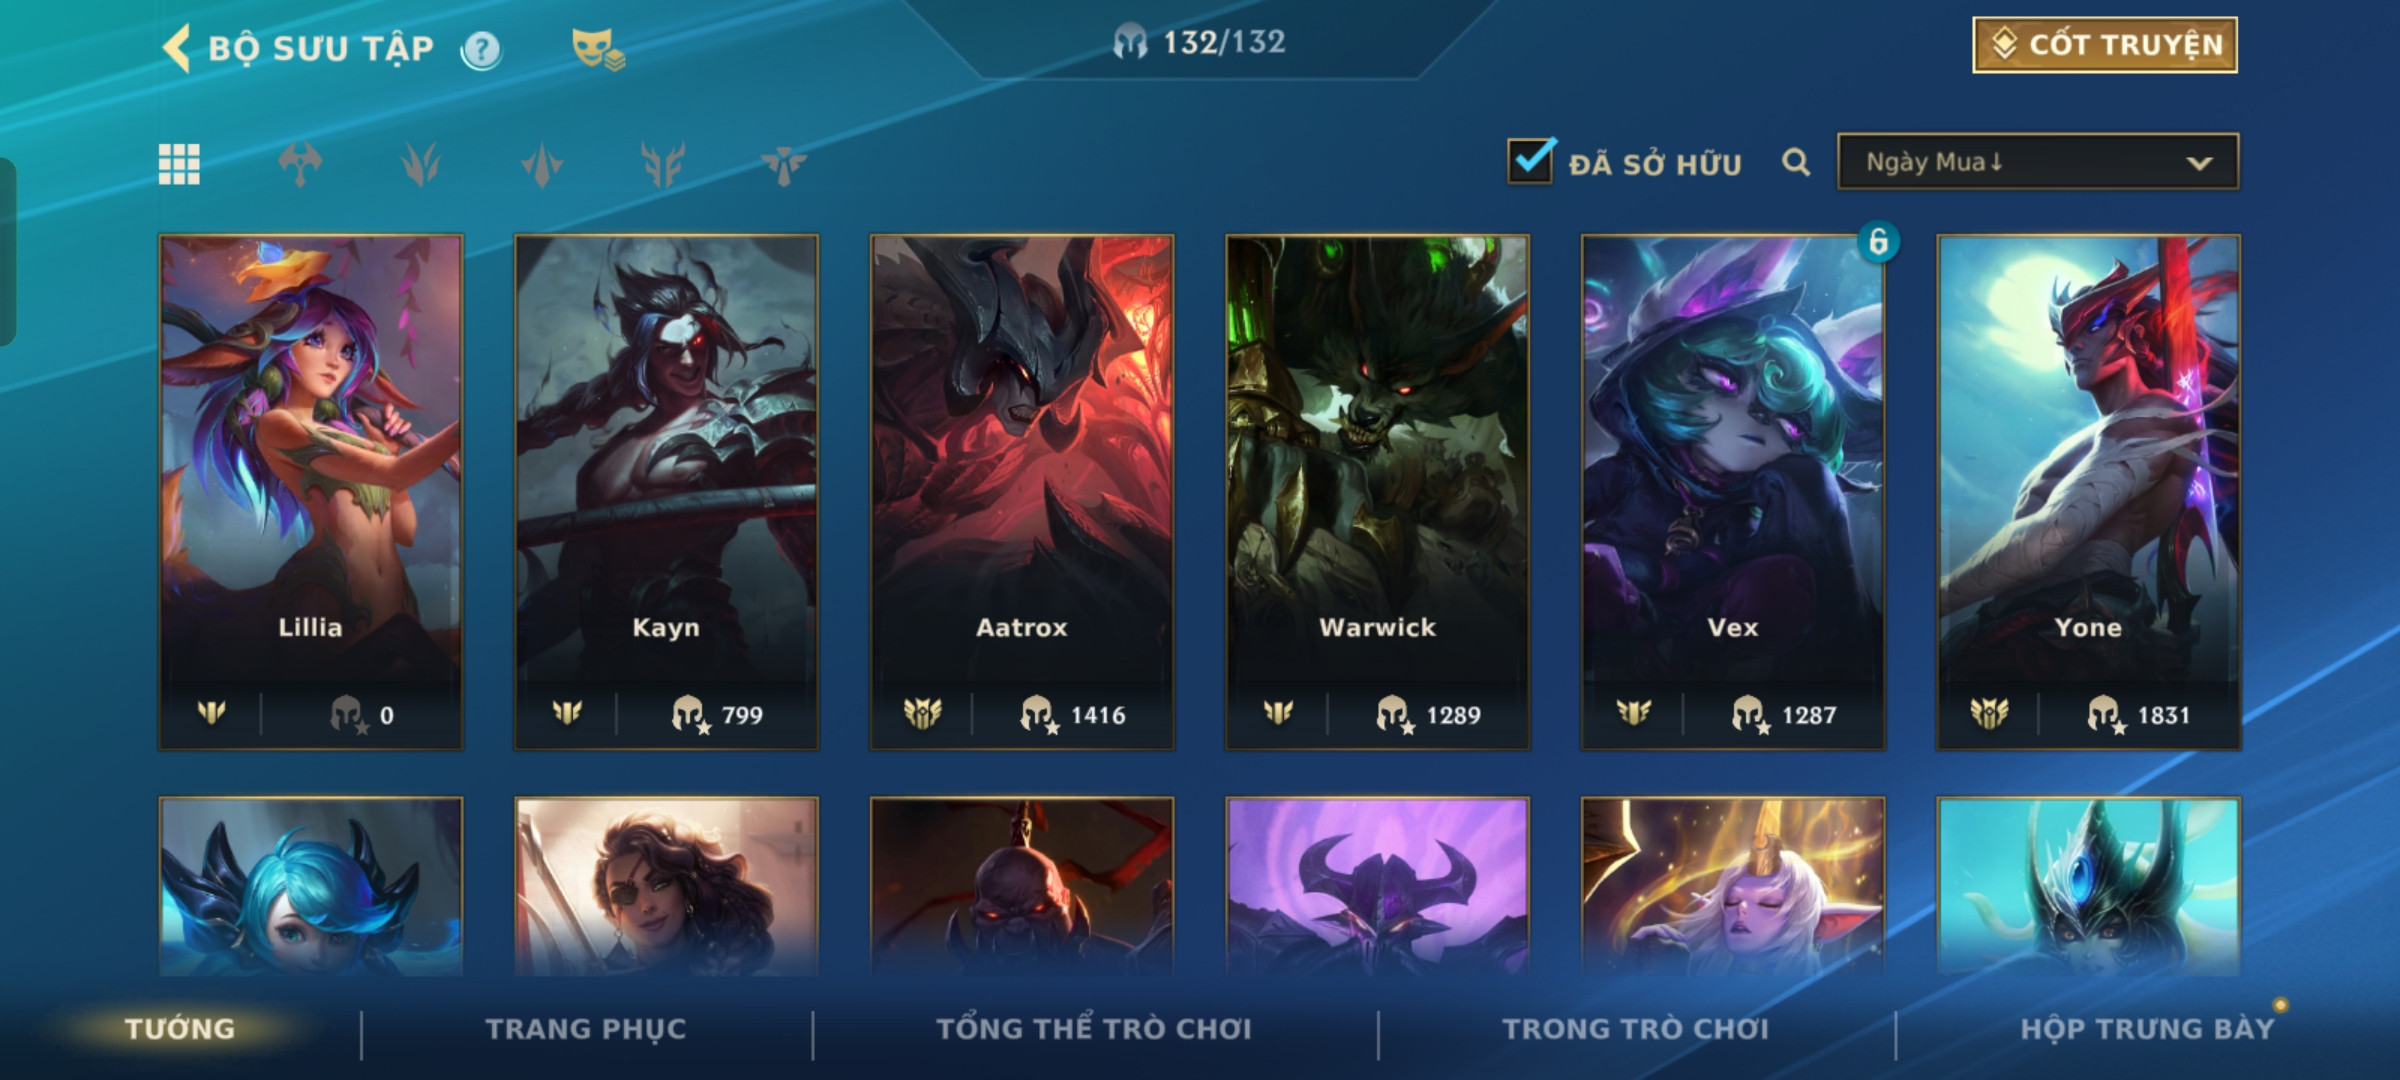Filter by the second role icon with claw shape
The image size is (2400, 1080).
[x=421, y=164]
